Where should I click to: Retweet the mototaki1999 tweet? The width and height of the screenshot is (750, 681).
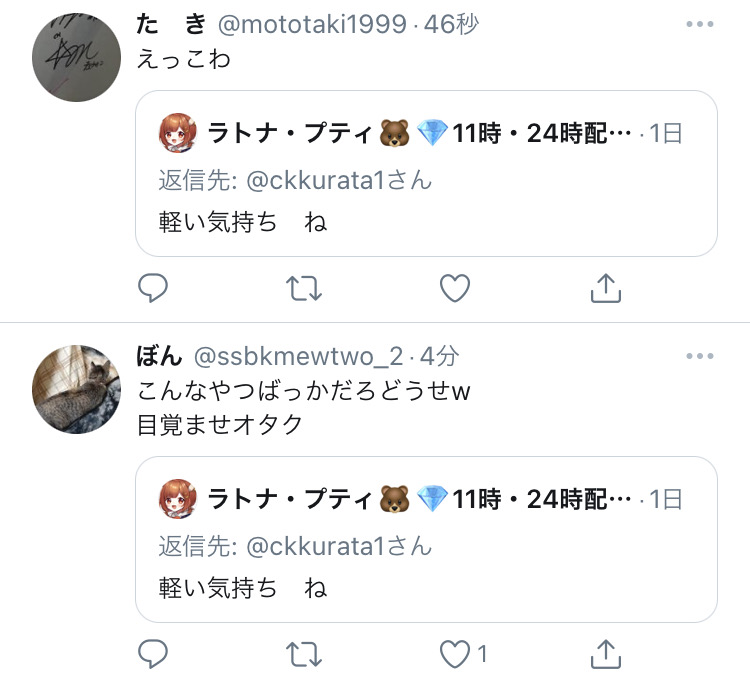click(x=304, y=288)
